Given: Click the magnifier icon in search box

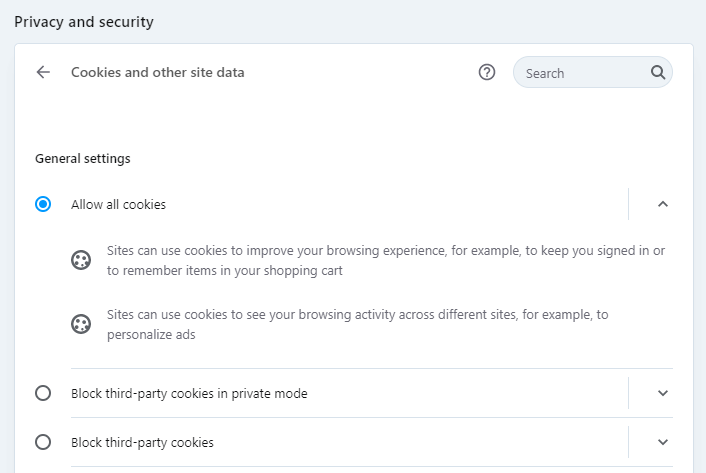Looking at the screenshot, I should [657, 72].
